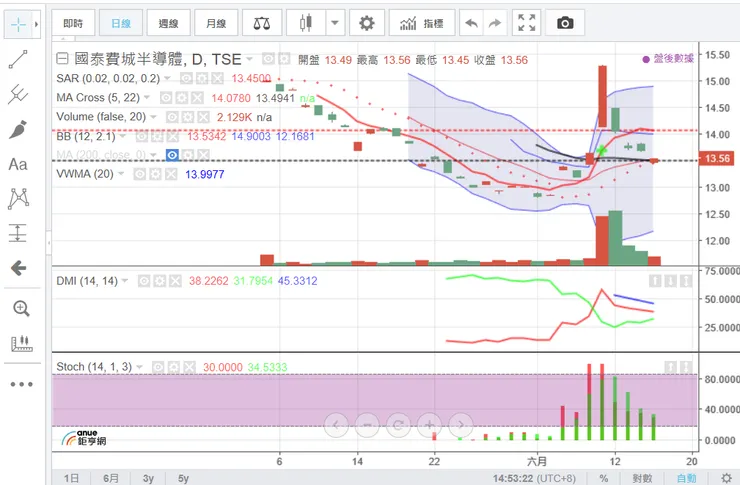Image resolution: width=740 pixels, height=485 pixels.
Task: Click the candlestick chart type button
Action: [x=306, y=23]
